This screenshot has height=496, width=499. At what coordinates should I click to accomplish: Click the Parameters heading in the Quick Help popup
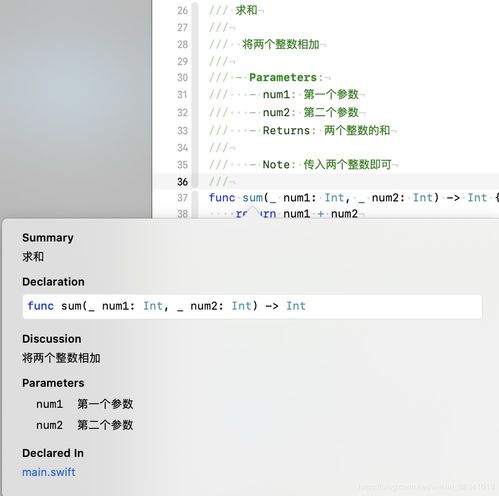point(53,383)
